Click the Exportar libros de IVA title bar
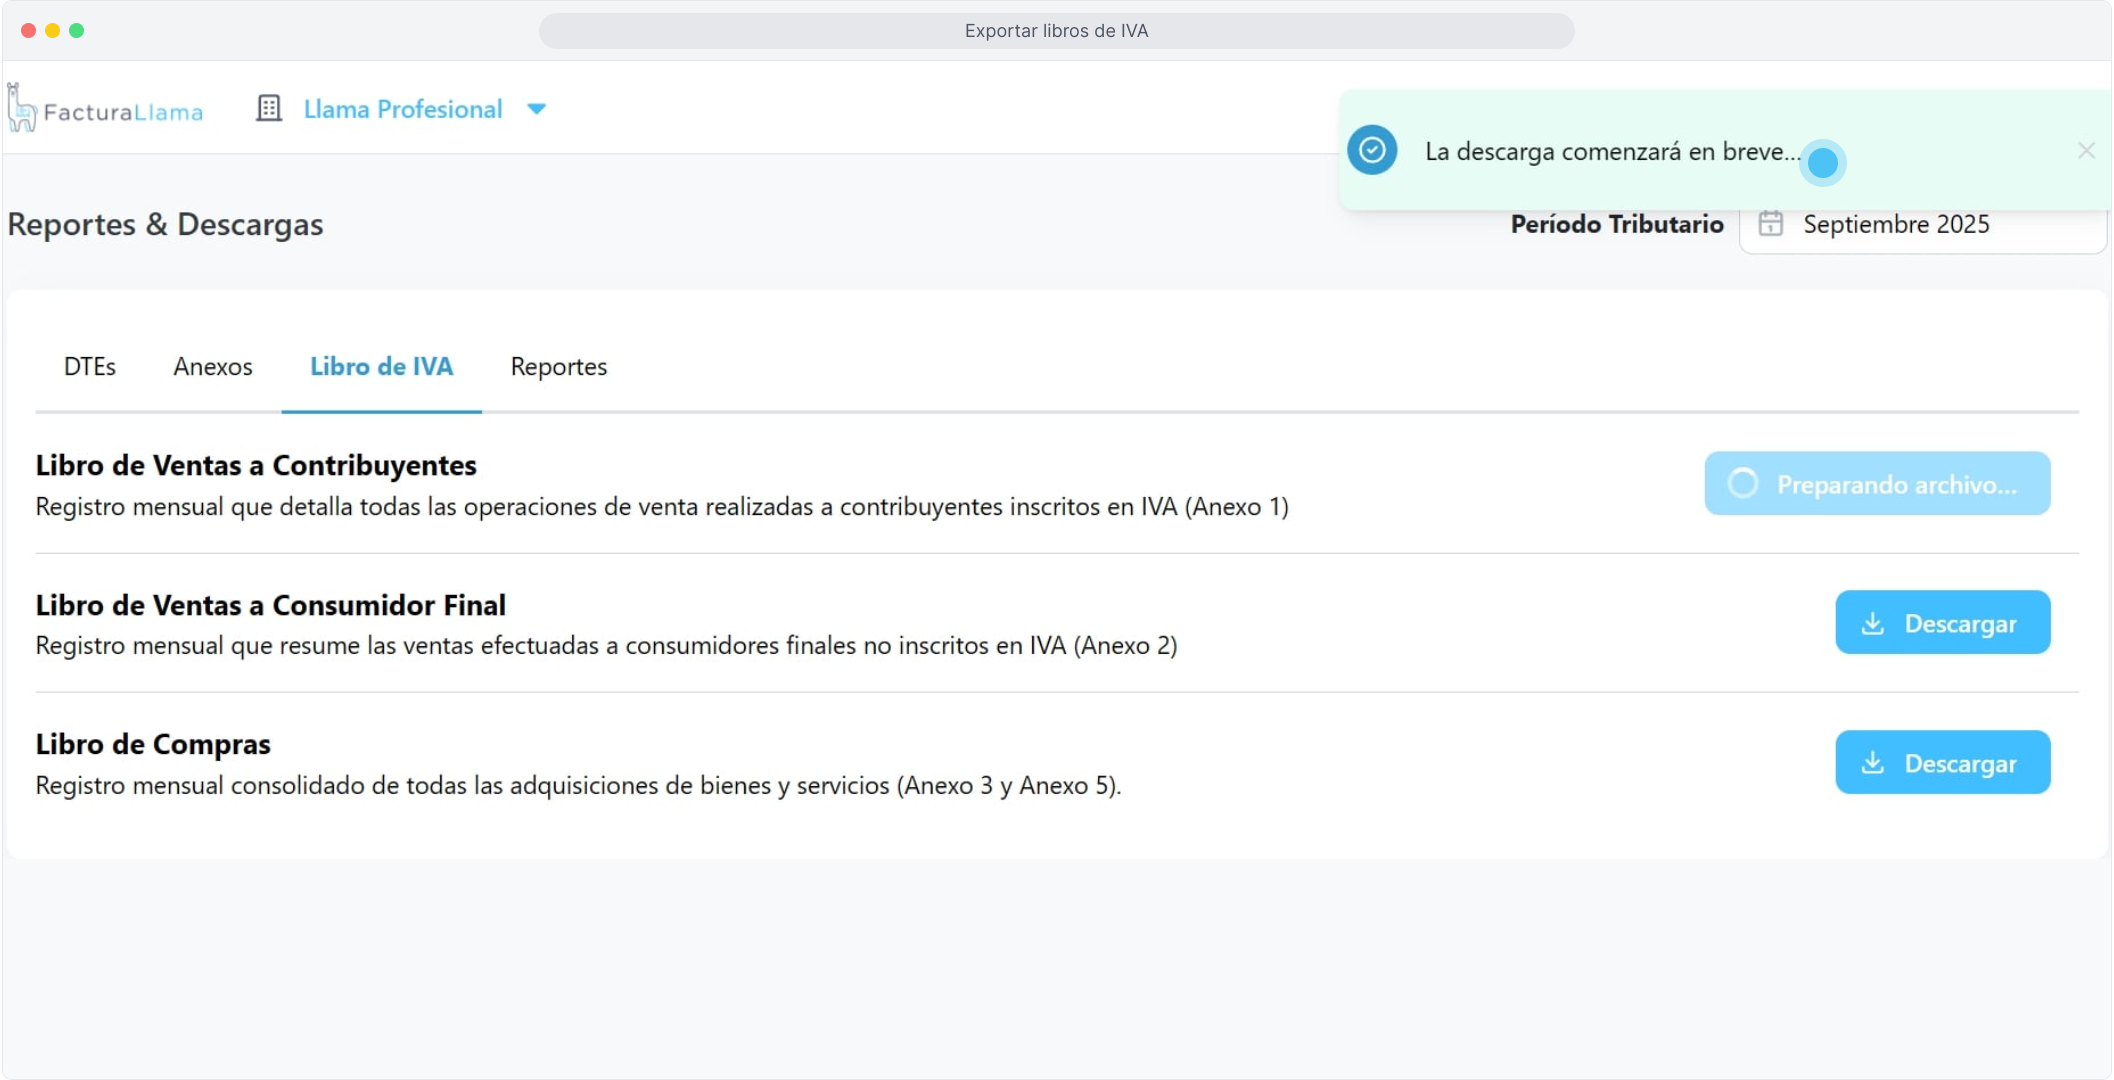The image size is (2114, 1080). point(1056,31)
